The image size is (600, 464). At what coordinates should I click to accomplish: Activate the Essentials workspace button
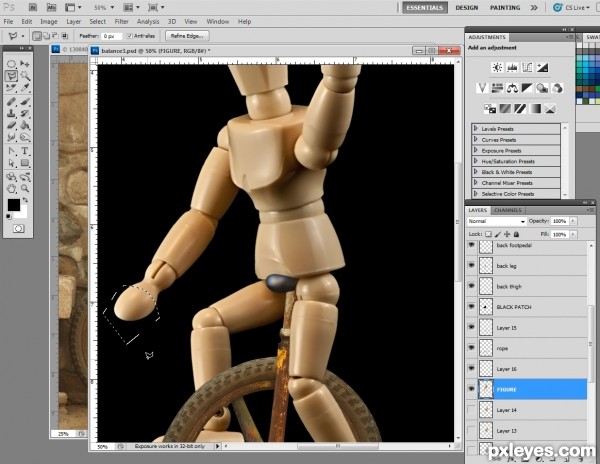424,8
